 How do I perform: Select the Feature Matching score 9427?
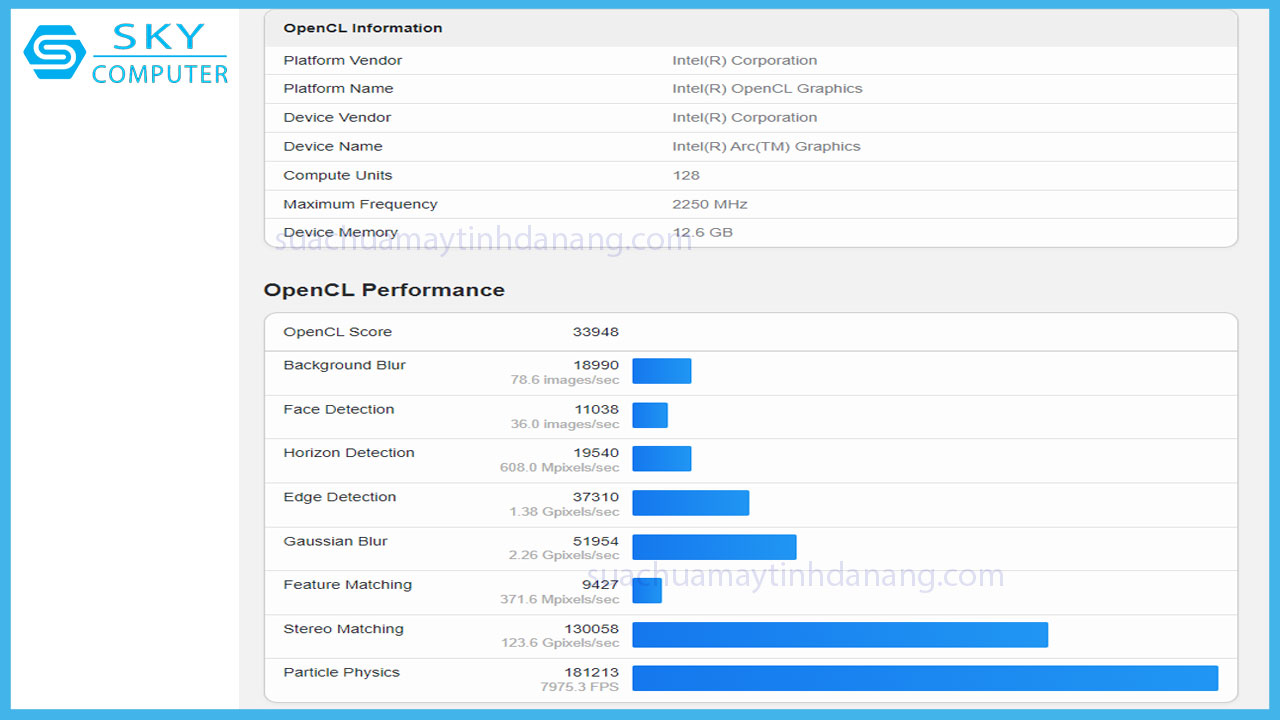pos(602,583)
